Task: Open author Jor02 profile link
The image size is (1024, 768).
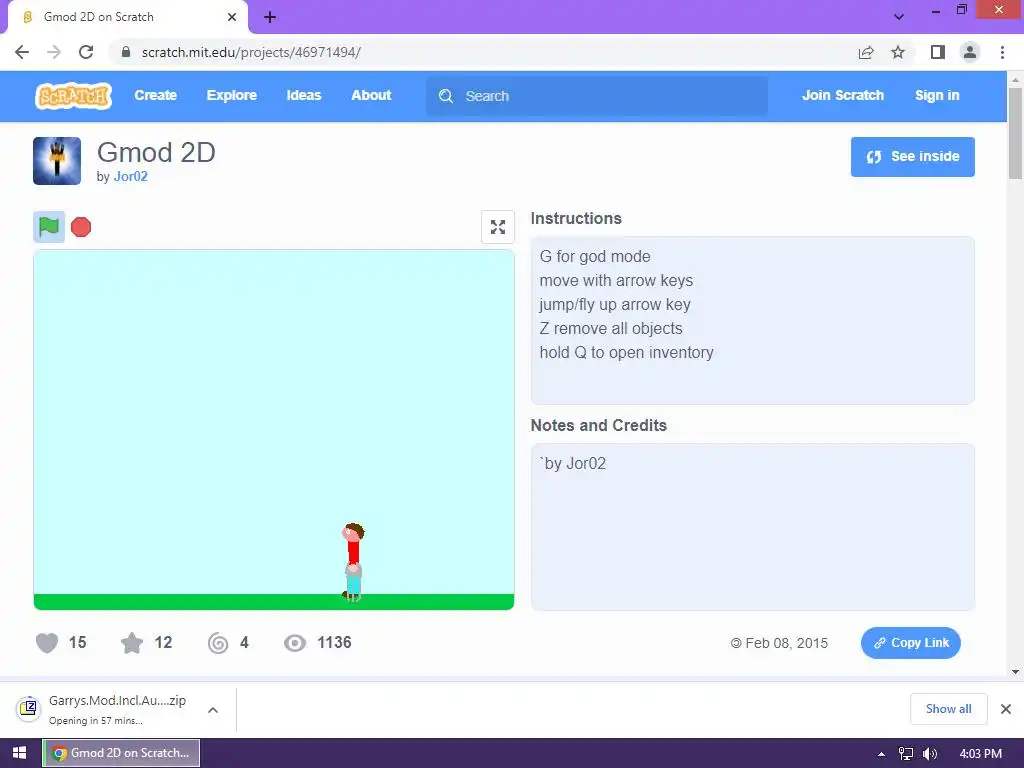Action: tap(131, 176)
